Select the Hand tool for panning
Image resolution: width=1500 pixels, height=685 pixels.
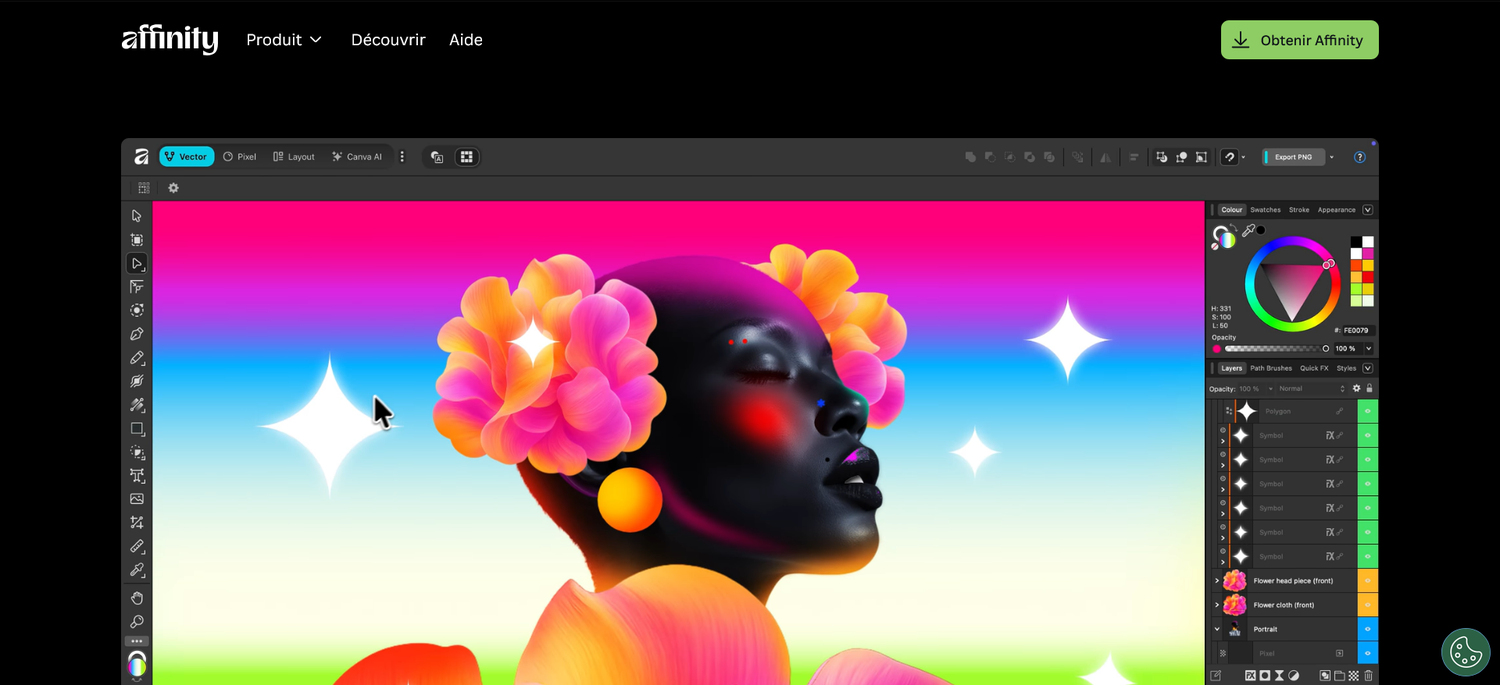[137, 598]
